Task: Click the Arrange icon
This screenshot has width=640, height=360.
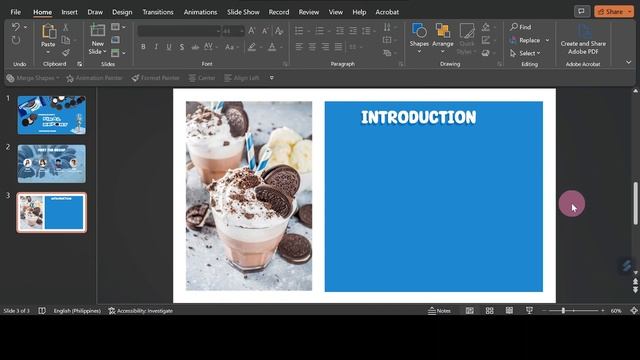Action: [x=443, y=31]
